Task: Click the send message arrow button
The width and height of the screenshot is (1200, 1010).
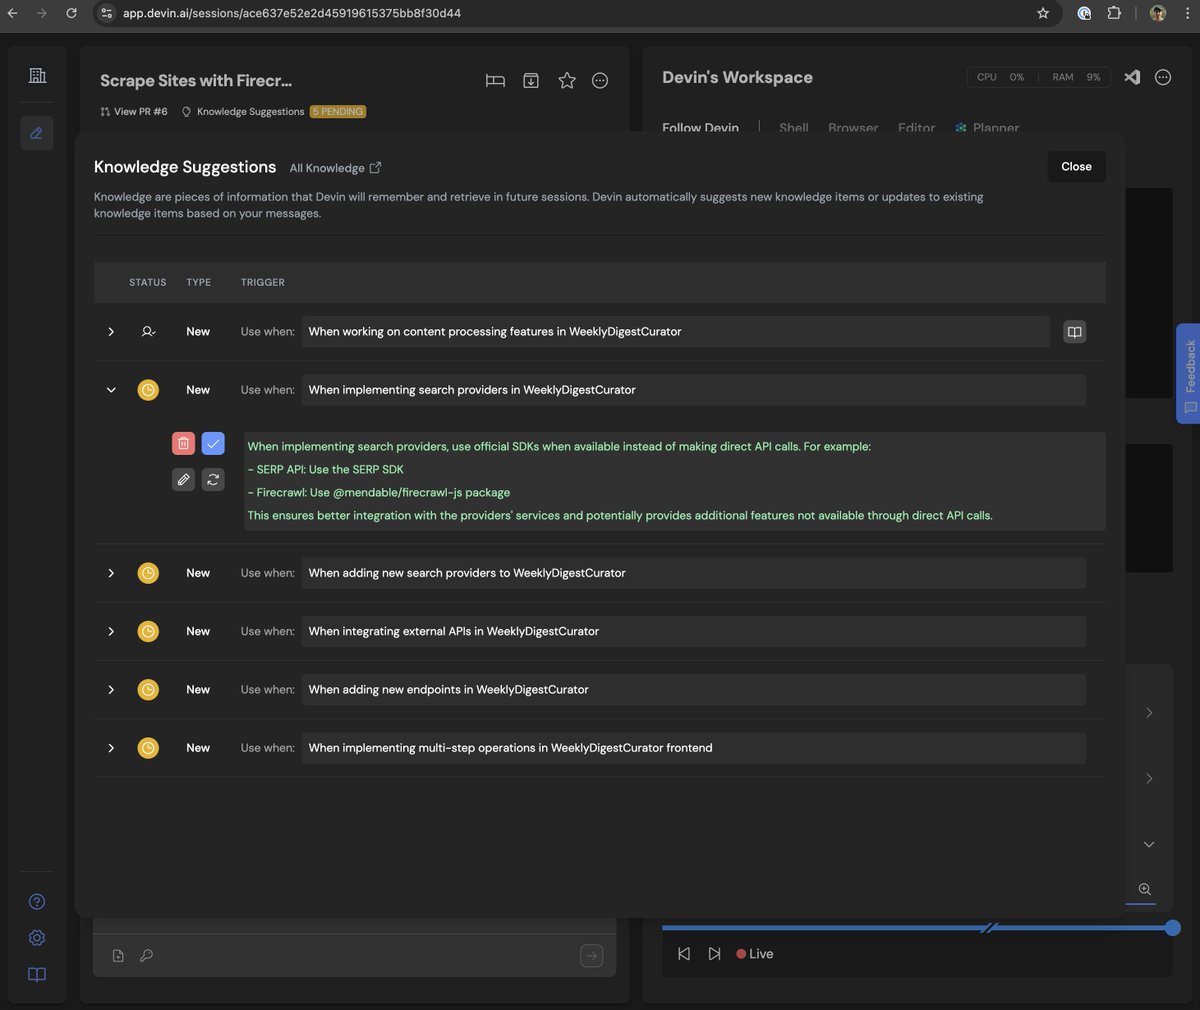Action: tap(592, 956)
